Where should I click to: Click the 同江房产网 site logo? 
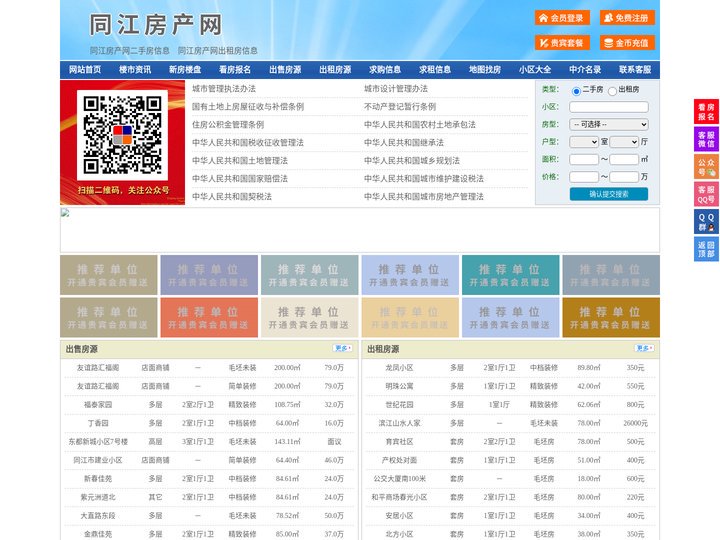(x=156, y=25)
